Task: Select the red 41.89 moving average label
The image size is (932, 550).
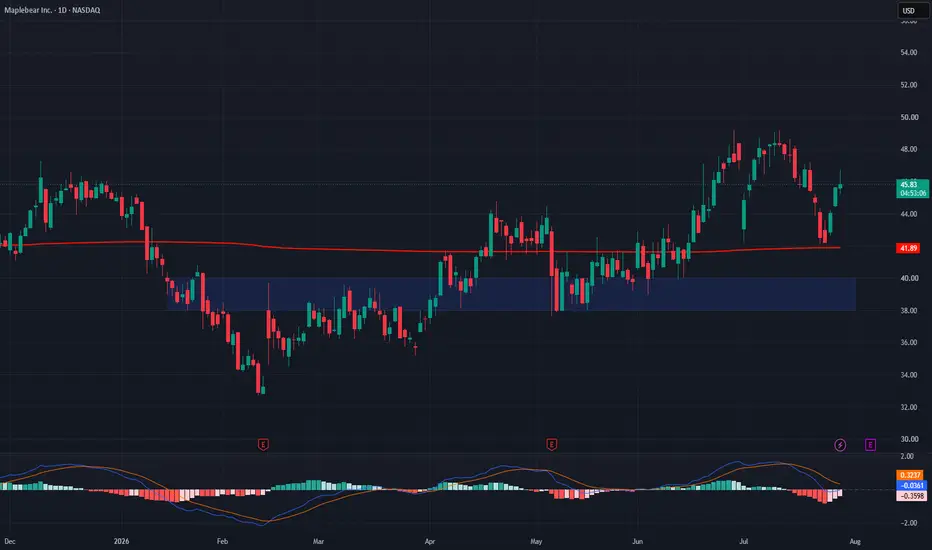Action: (x=908, y=248)
